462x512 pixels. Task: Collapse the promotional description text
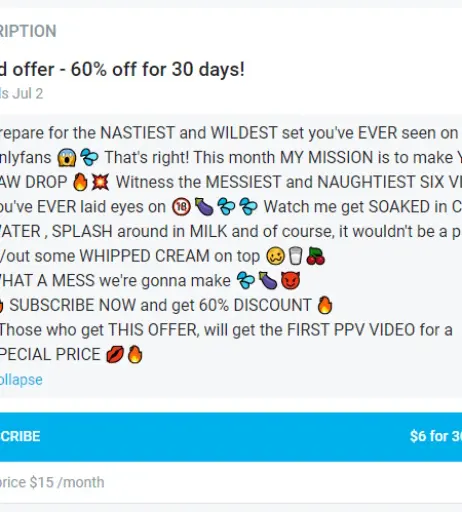[21, 380]
